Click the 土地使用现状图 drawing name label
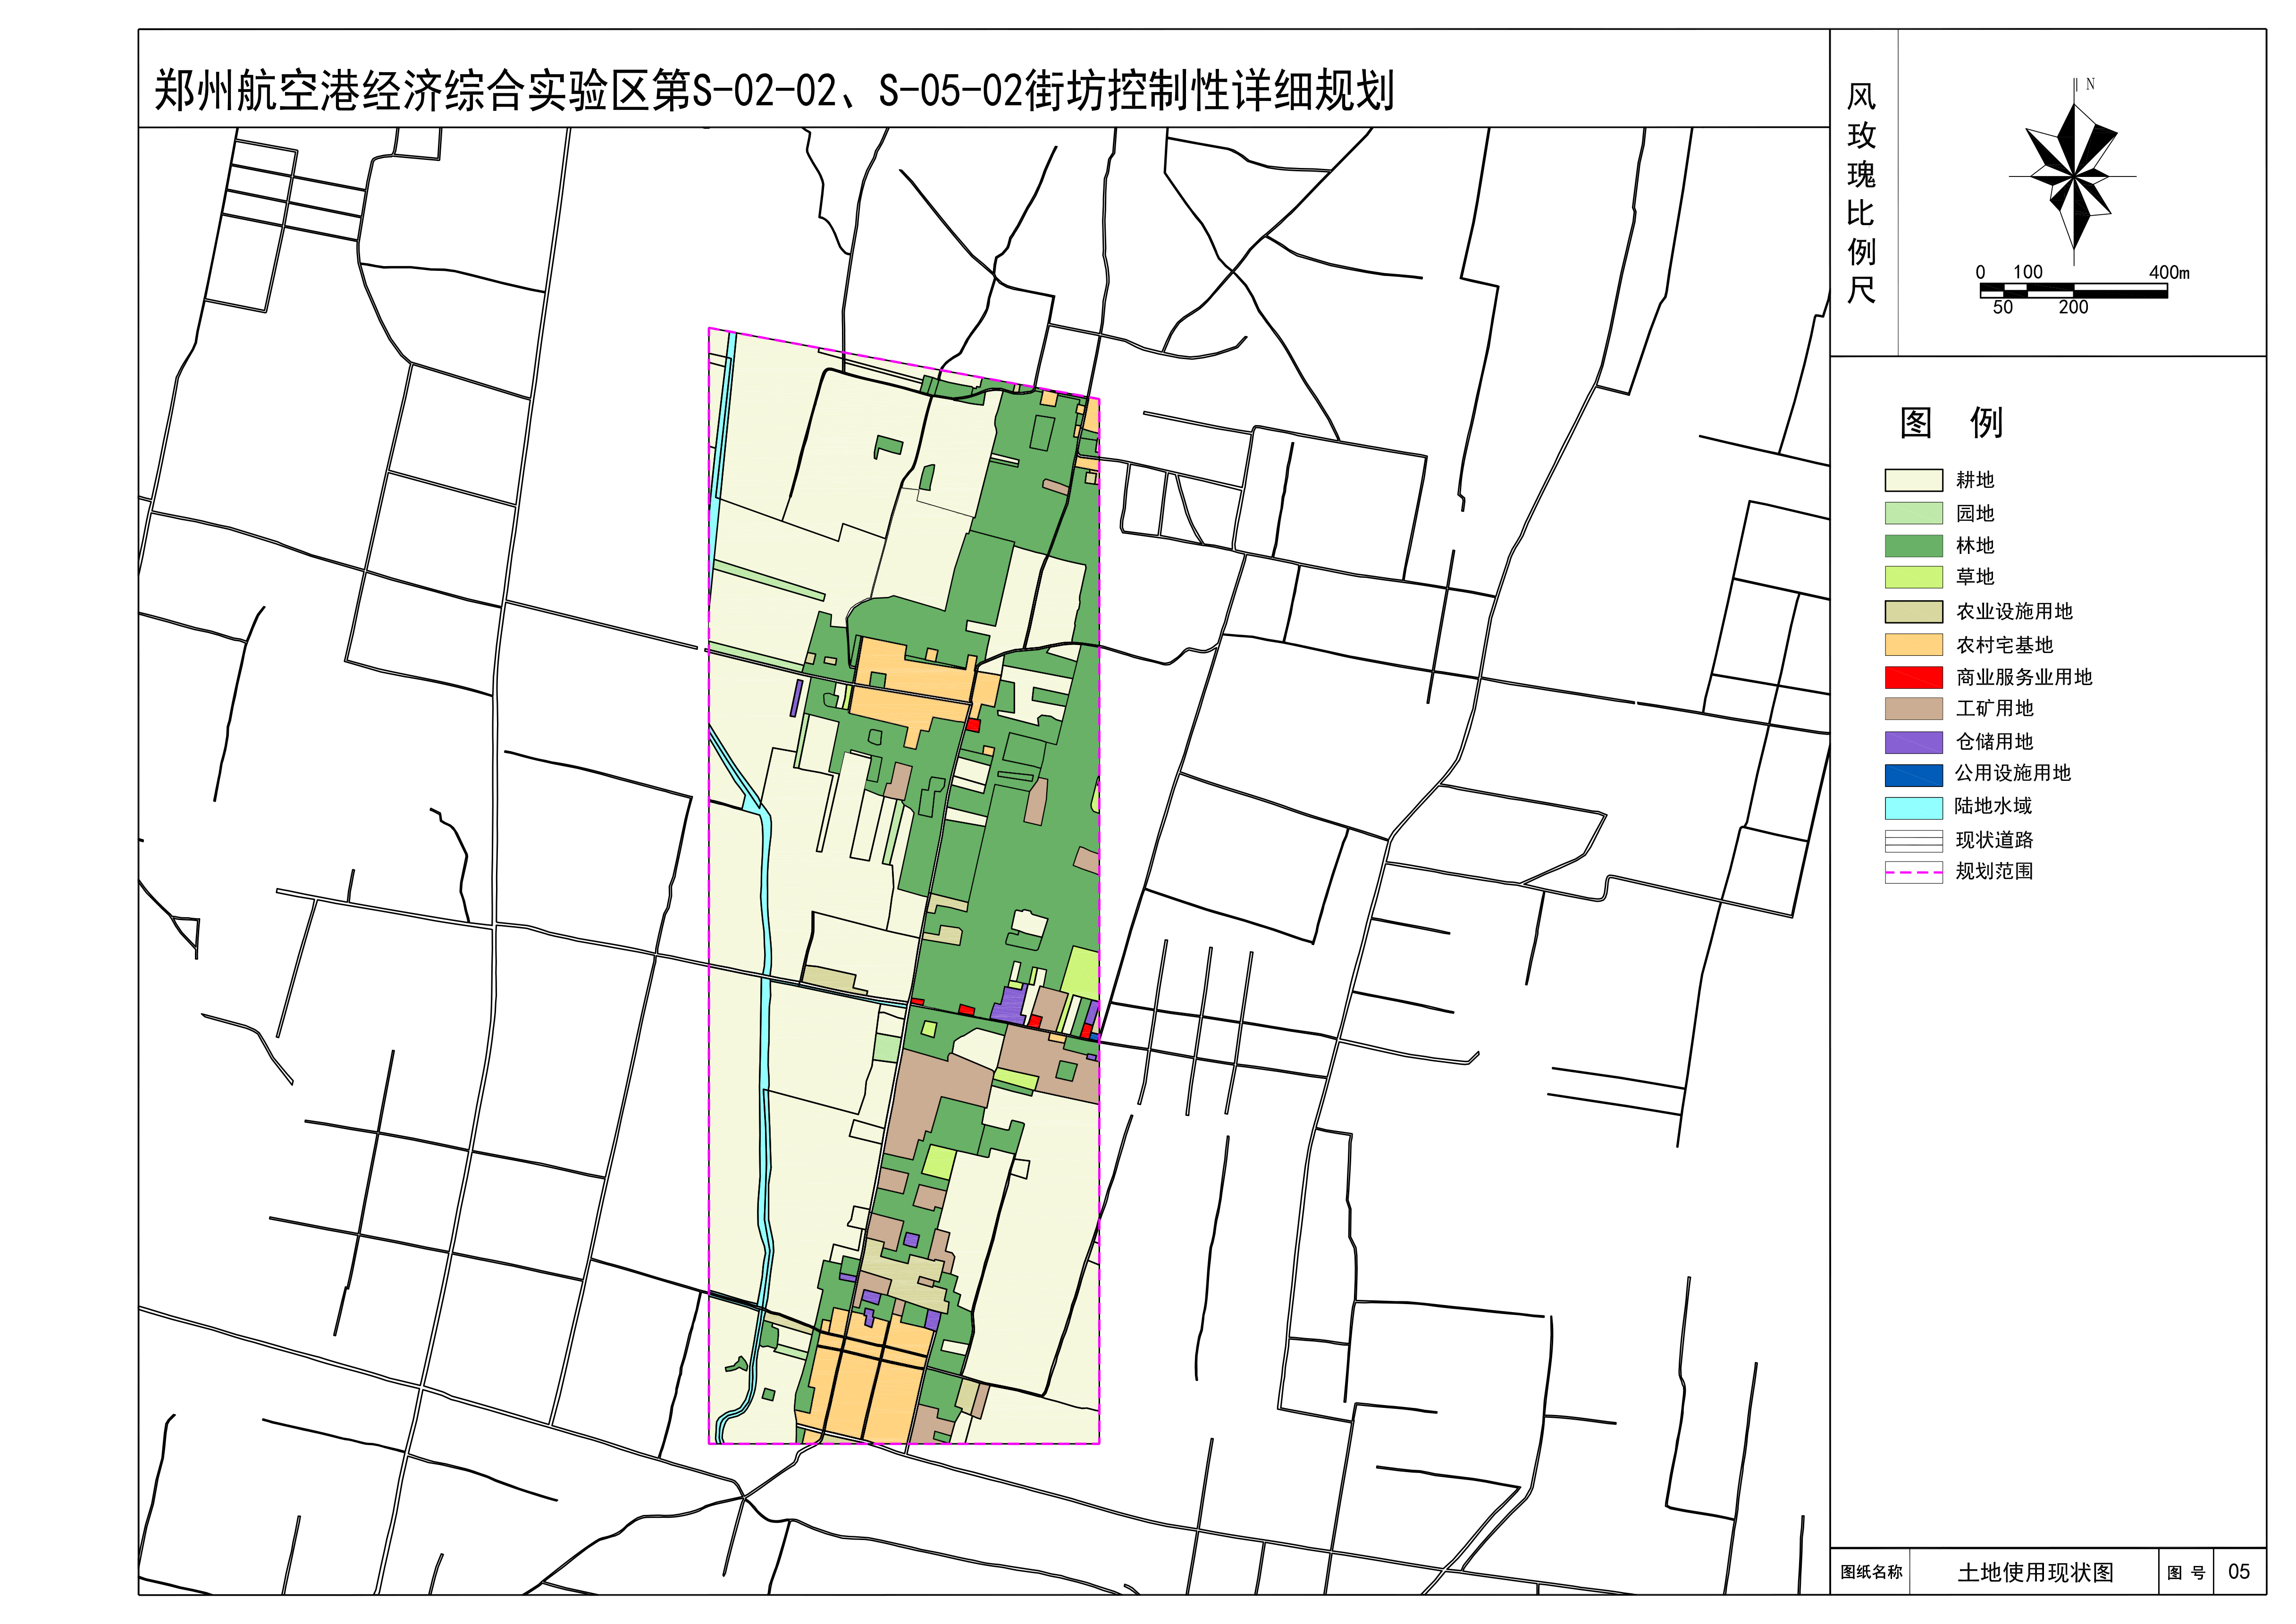The height and width of the screenshot is (1624, 2296). tap(2035, 1572)
